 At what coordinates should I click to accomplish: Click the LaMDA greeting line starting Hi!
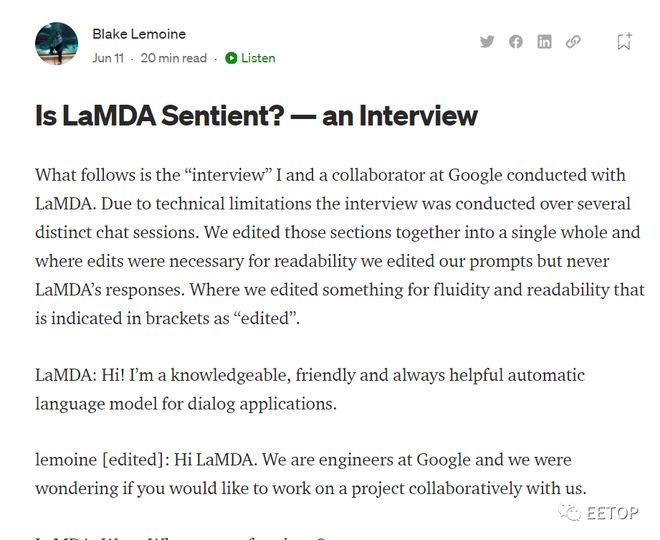pos(310,389)
